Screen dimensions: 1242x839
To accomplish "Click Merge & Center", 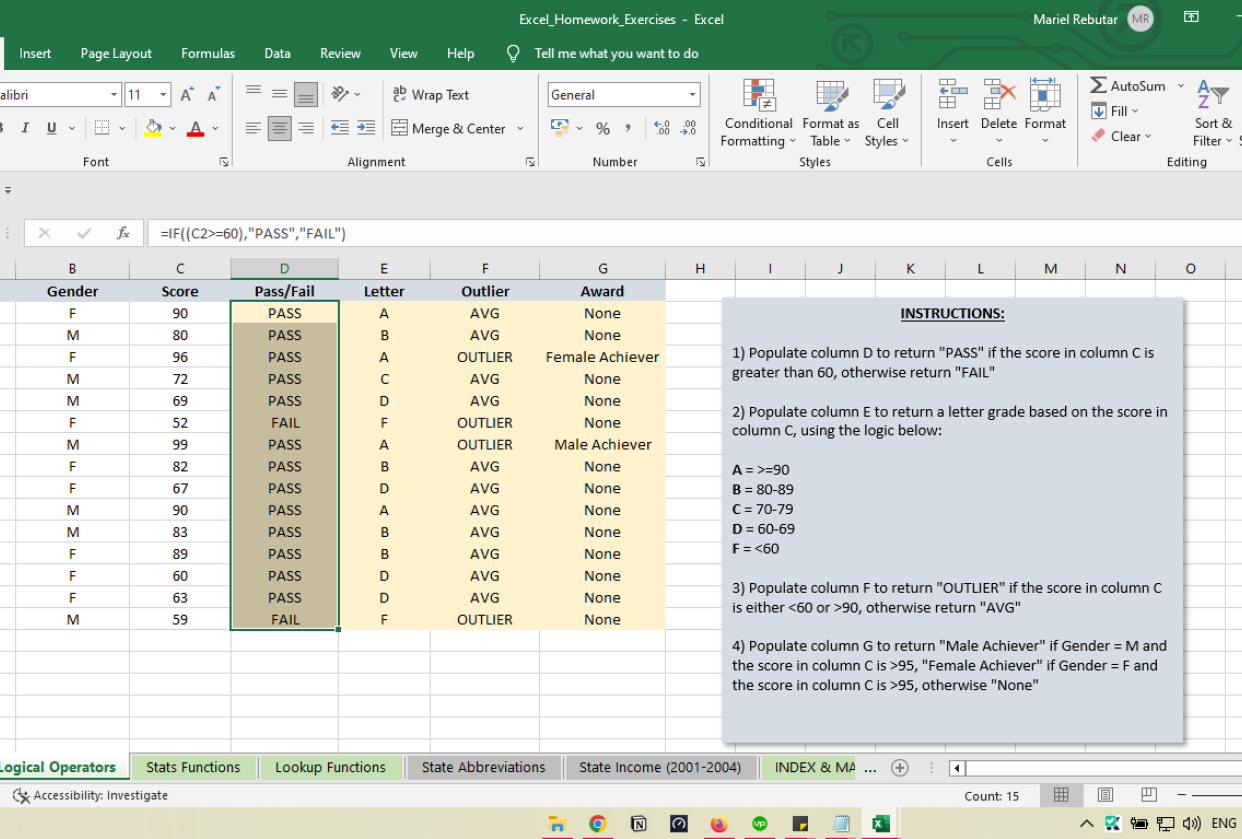I will click(449, 128).
